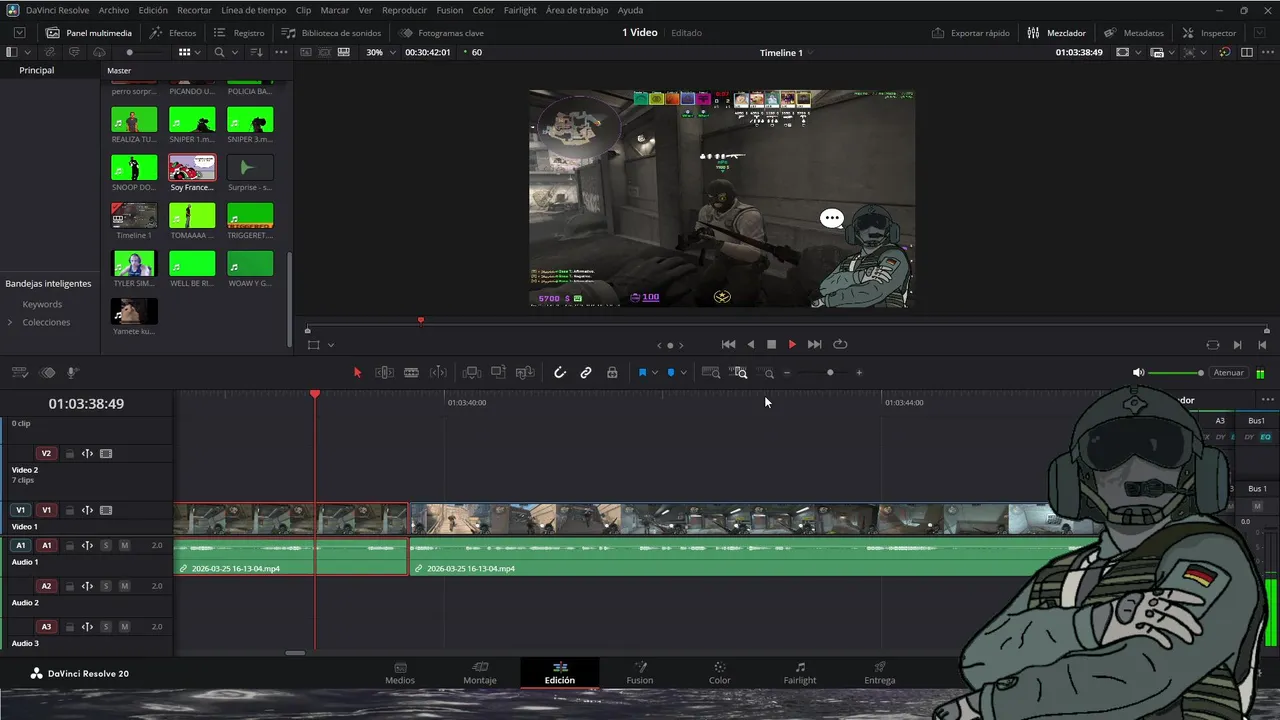Open the Inspector panel
The height and width of the screenshot is (720, 1280).
pyautogui.click(x=1208, y=33)
